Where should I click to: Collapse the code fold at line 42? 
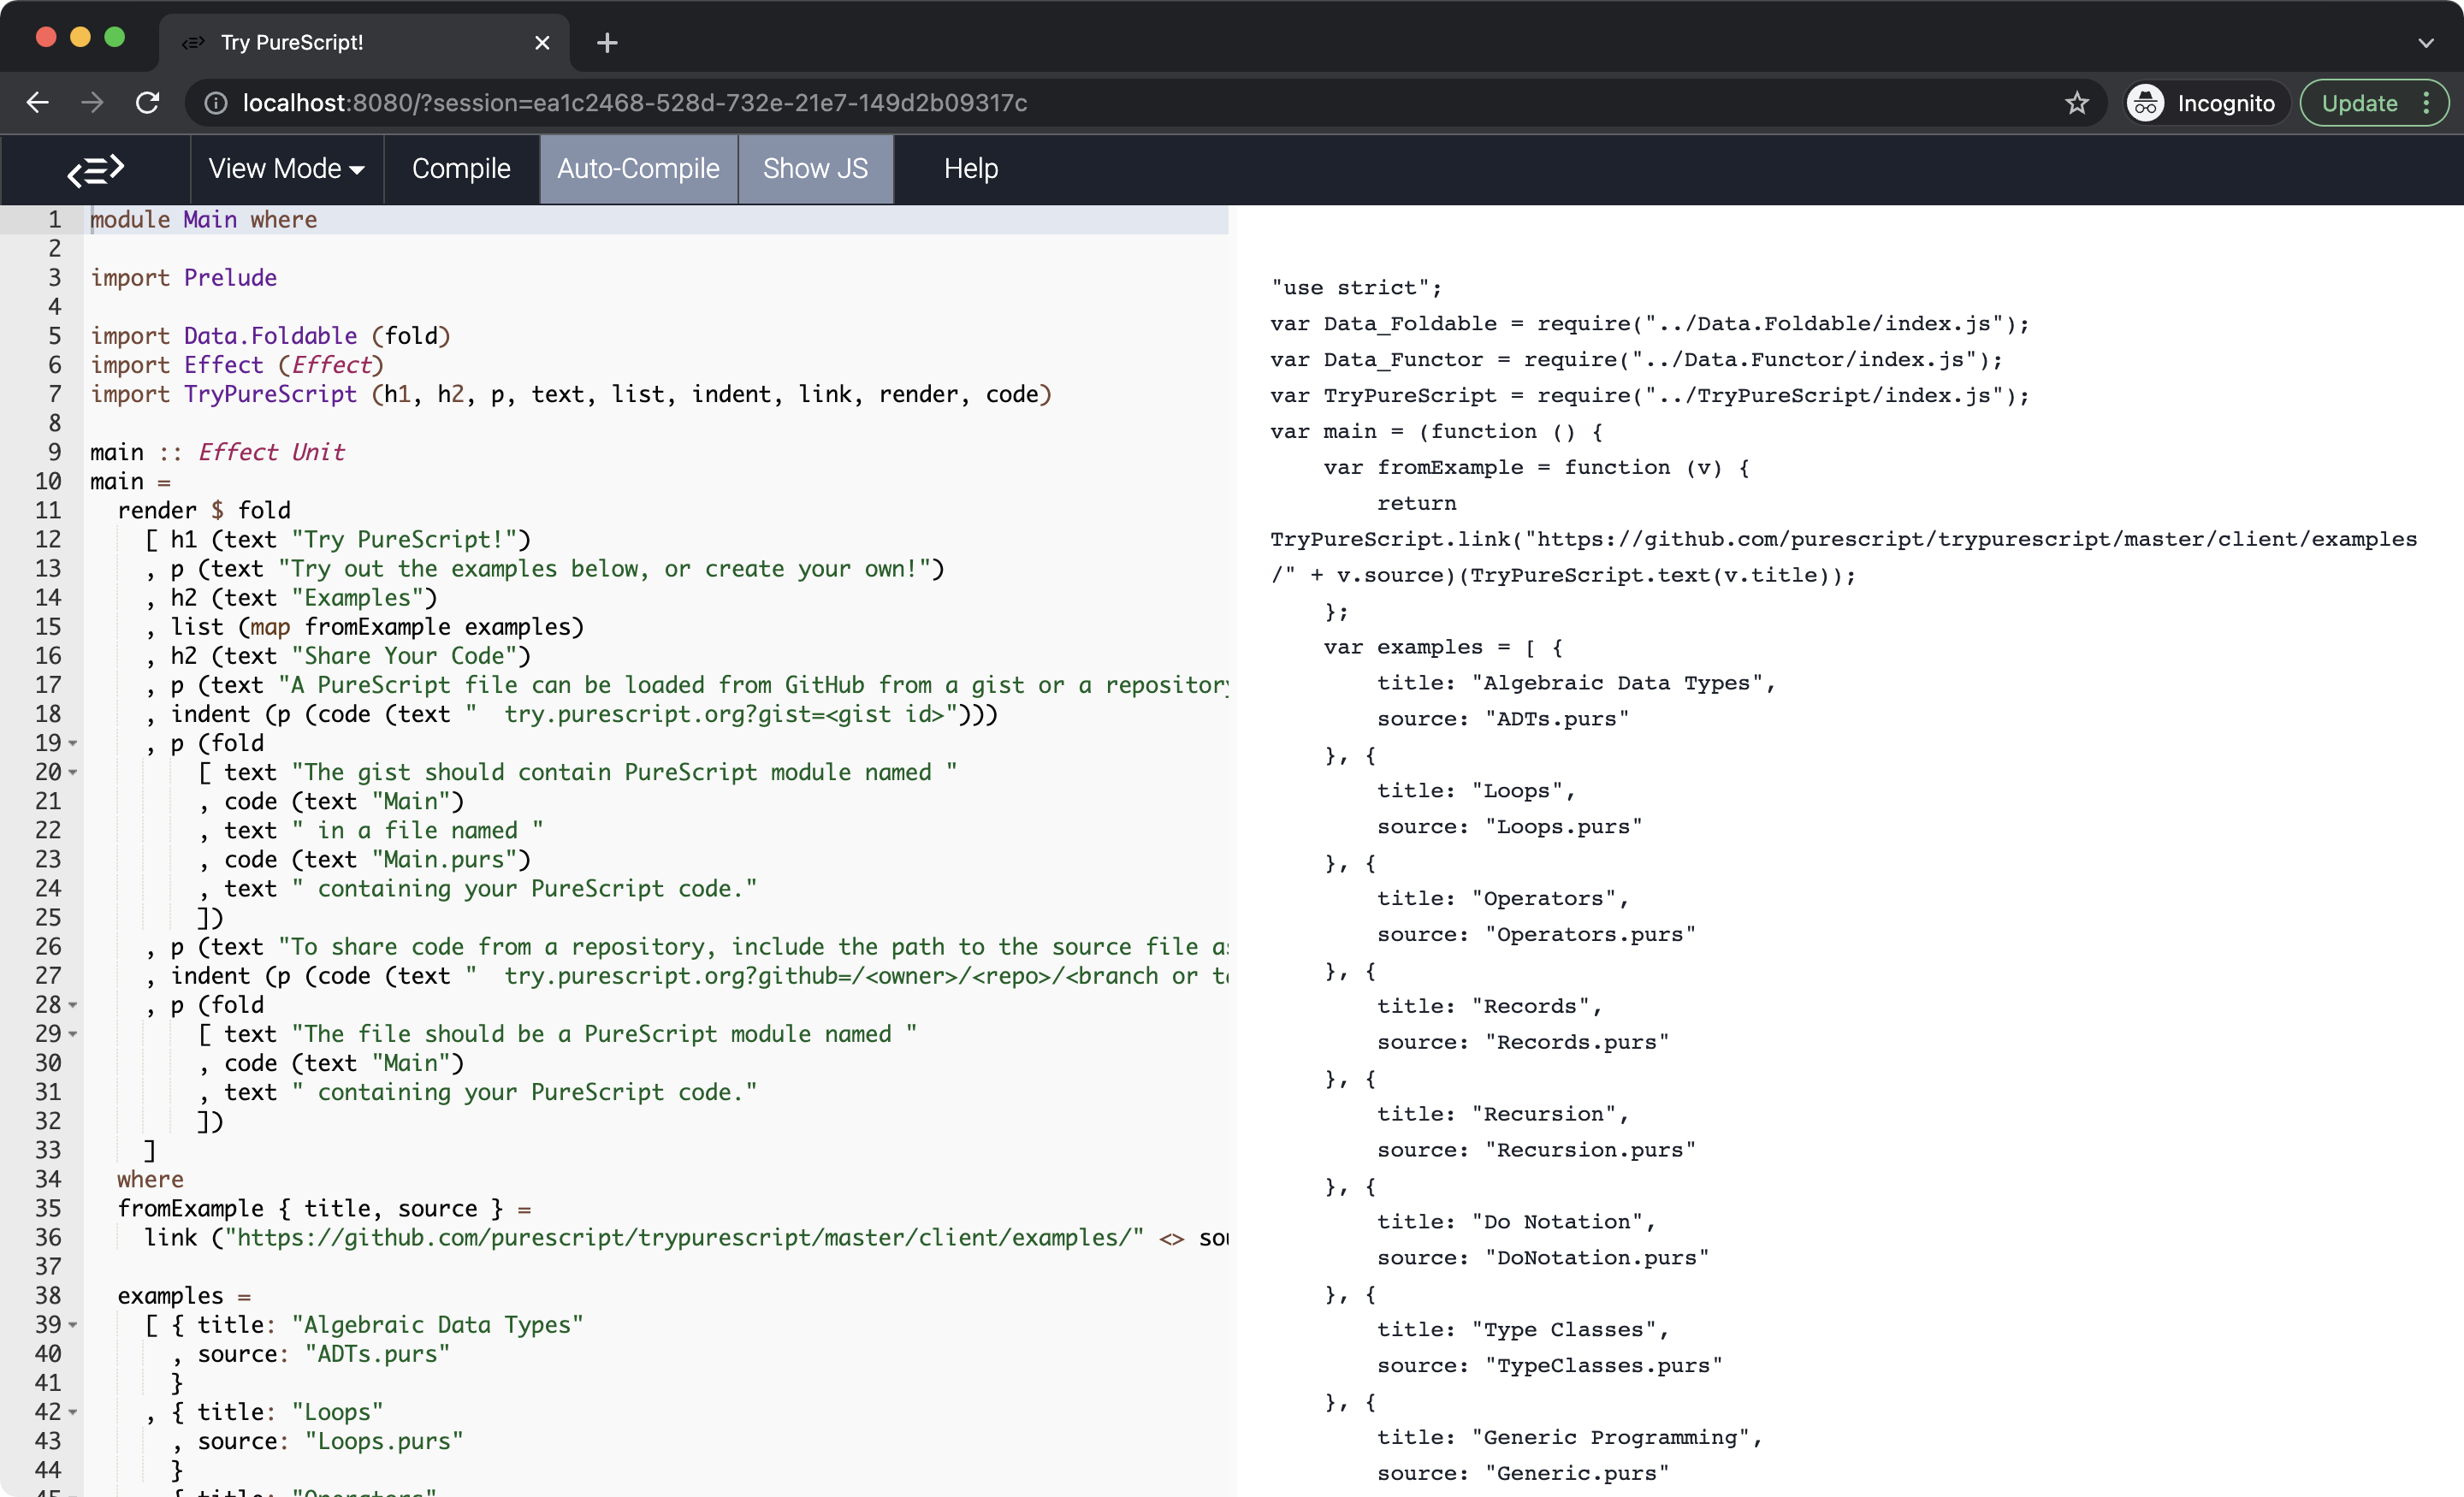coord(73,1413)
